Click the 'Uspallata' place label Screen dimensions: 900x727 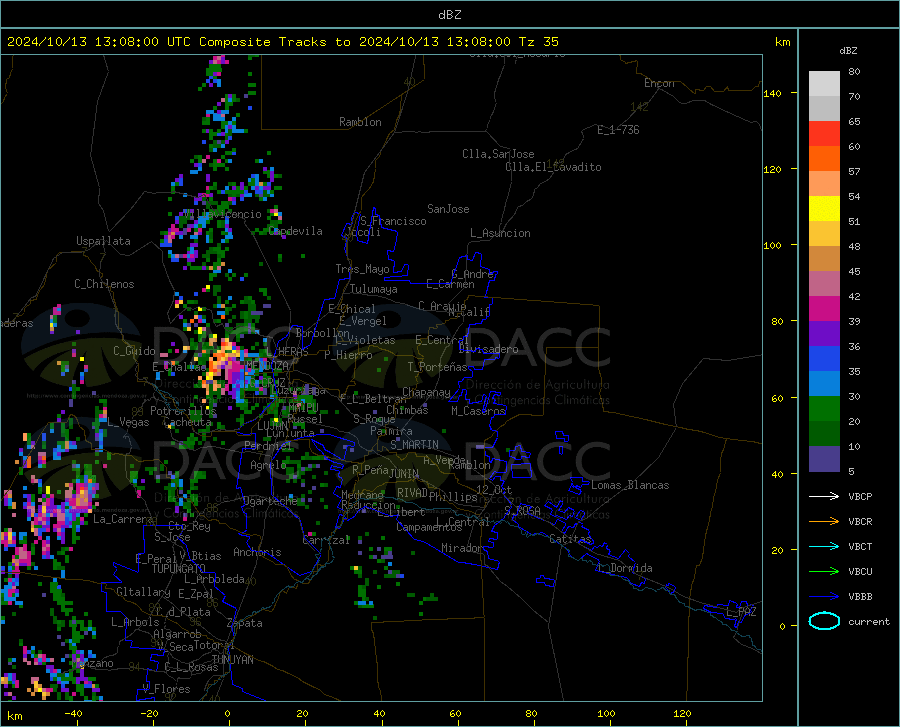(x=103, y=241)
